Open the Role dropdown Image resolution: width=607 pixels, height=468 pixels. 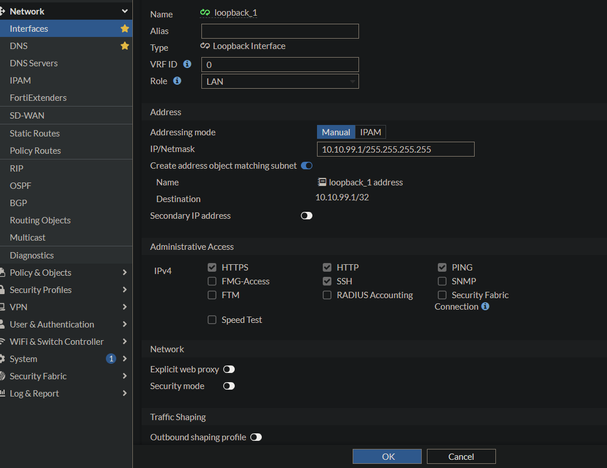279,81
